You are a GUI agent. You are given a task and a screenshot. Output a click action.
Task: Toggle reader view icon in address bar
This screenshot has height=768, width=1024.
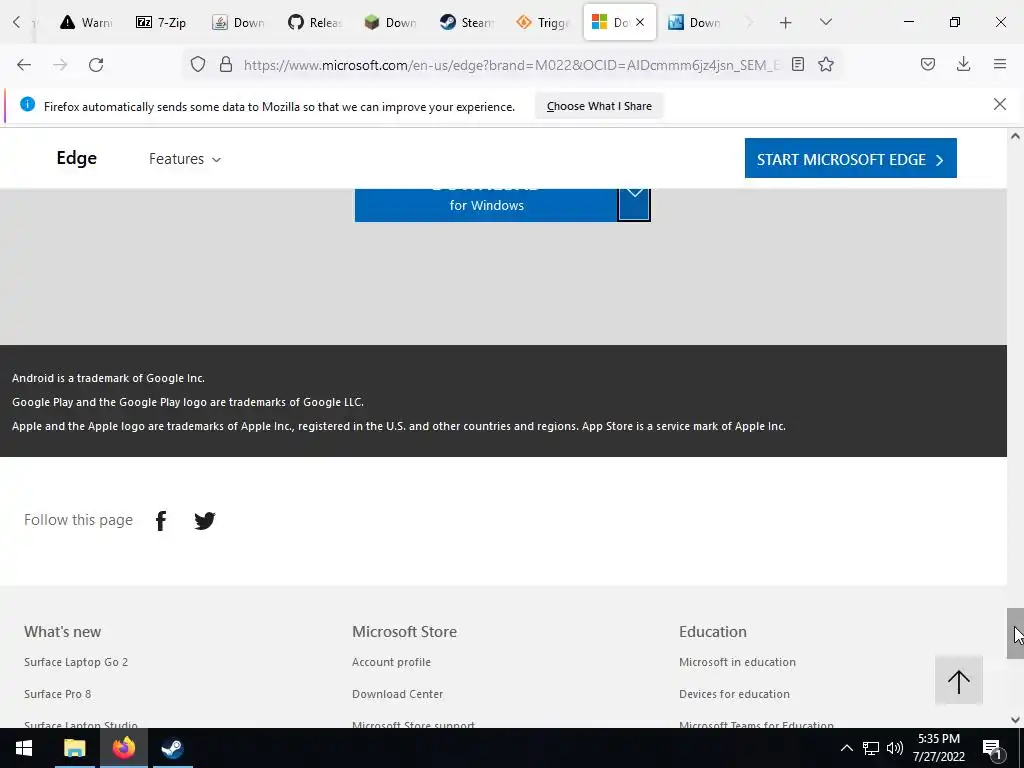pyautogui.click(x=797, y=64)
